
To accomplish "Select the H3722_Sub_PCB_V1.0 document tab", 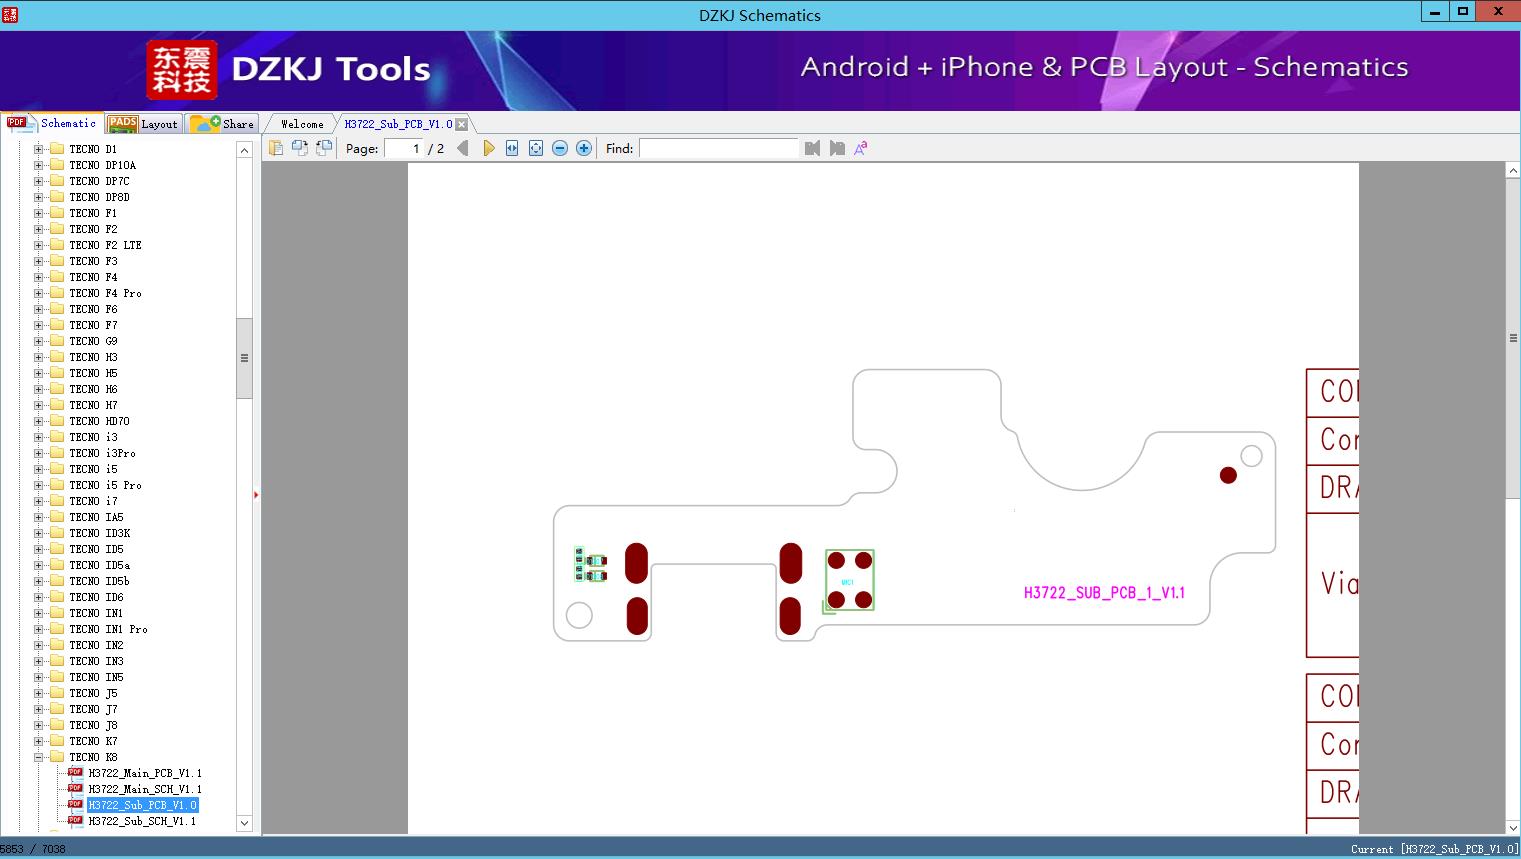I will coord(398,124).
